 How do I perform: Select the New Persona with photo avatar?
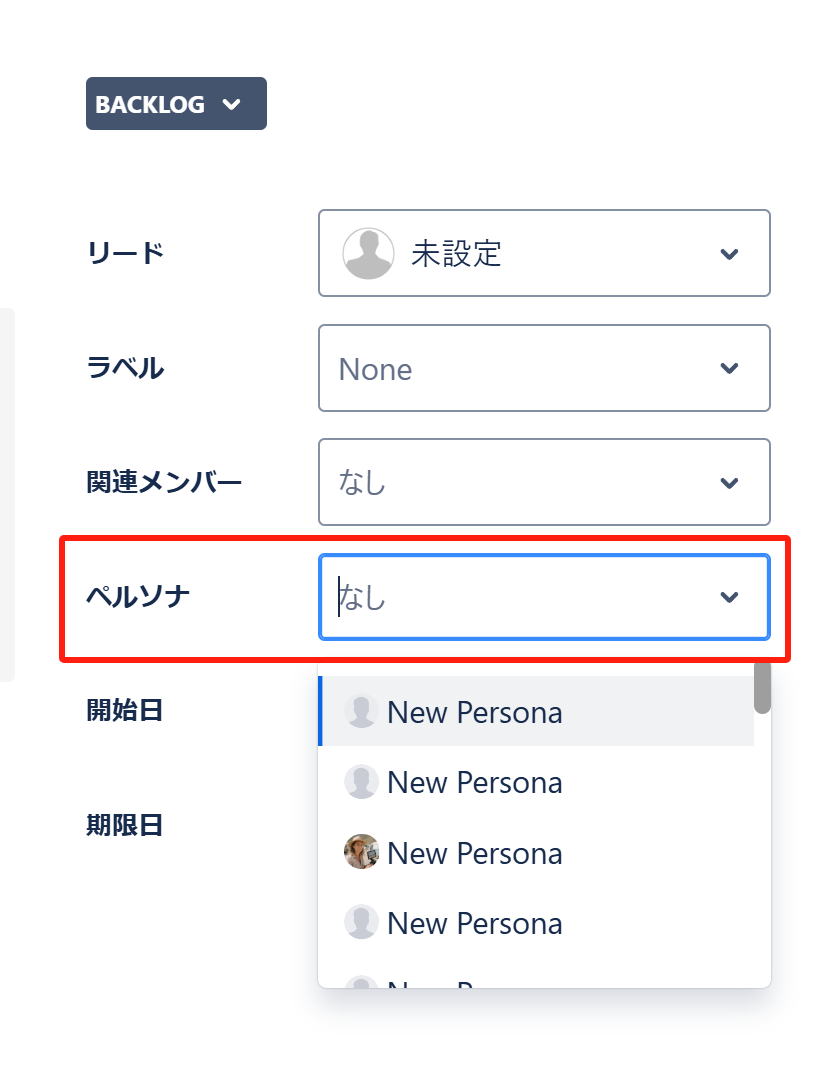(x=474, y=853)
